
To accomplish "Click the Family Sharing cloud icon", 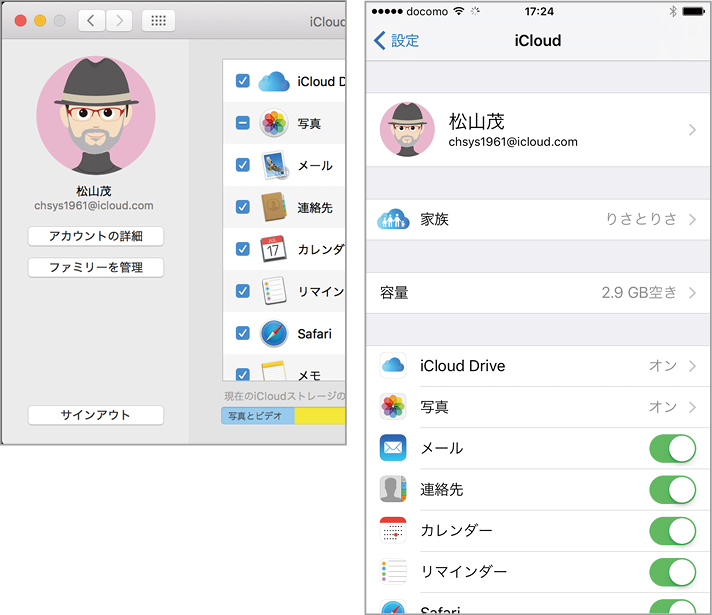I will click(x=393, y=219).
